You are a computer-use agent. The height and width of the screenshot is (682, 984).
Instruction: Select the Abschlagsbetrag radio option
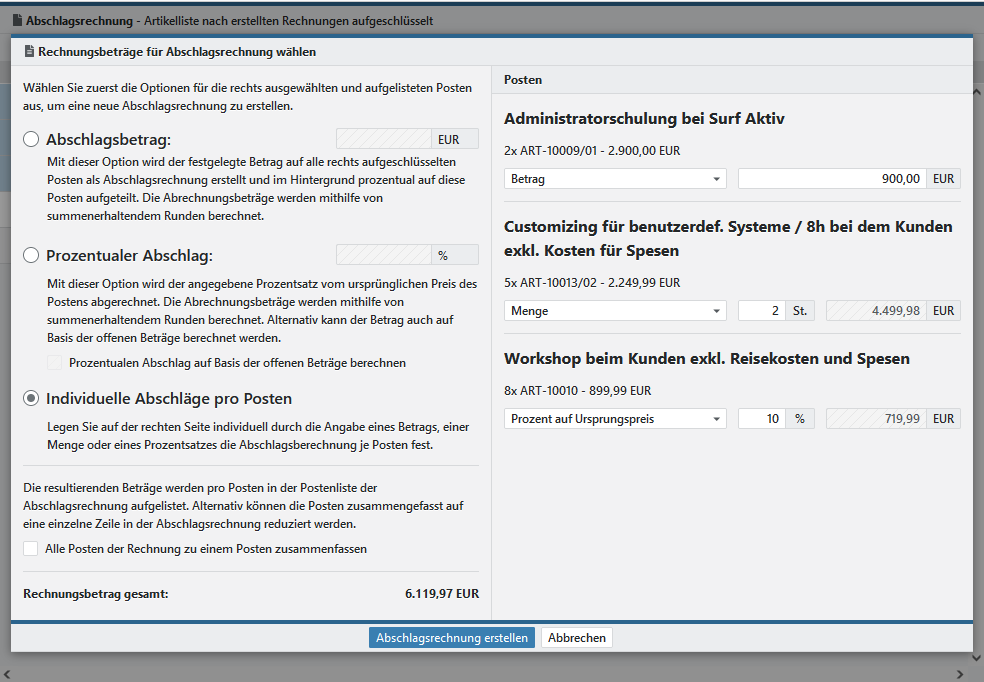point(31,140)
